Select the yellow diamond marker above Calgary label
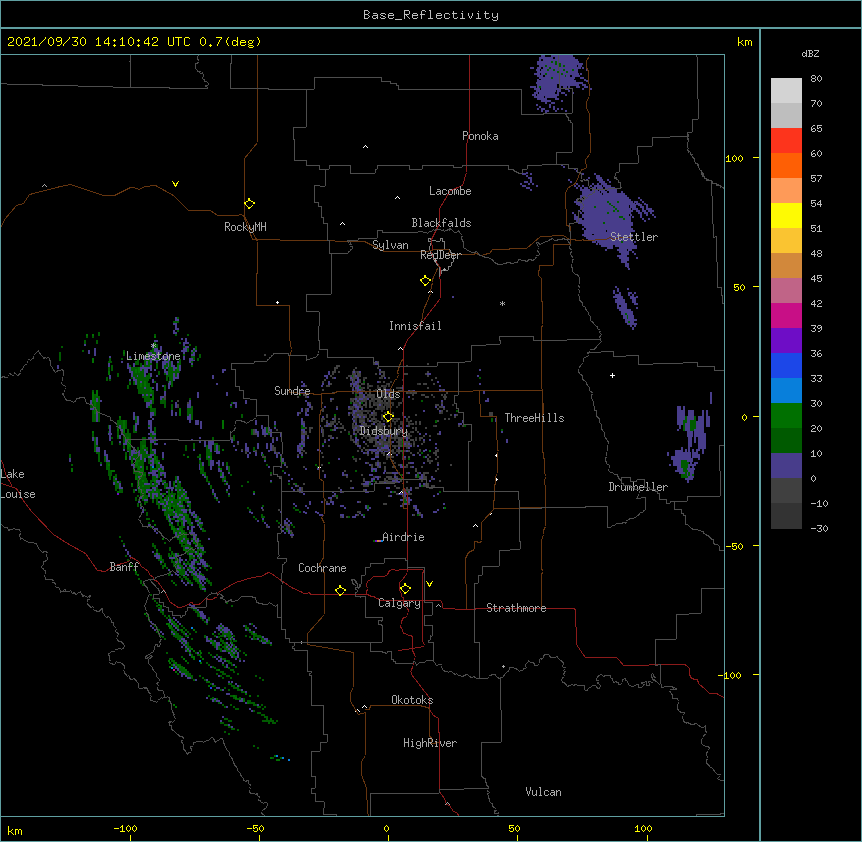The height and width of the screenshot is (842, 862). coord(405,589)
